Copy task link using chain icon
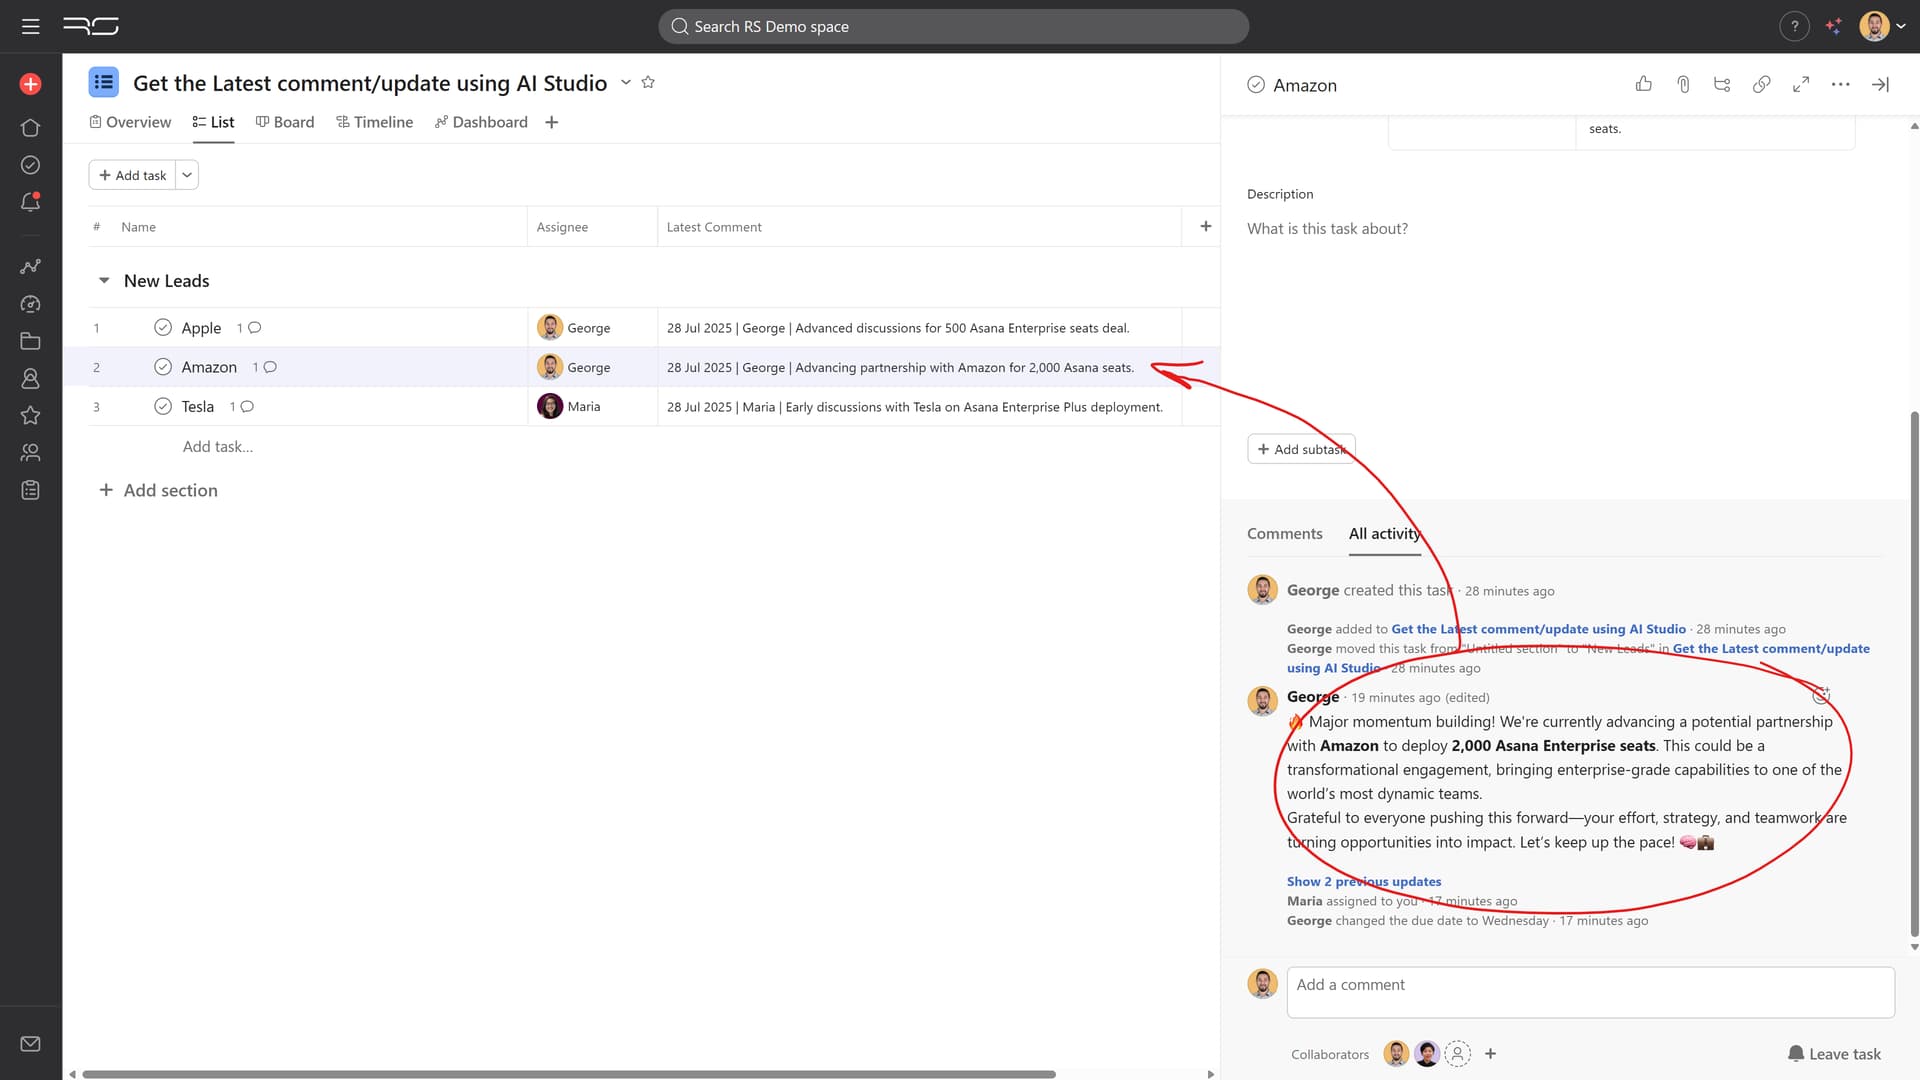Image resolution: width=1920 pixels, height=1080 pixels. coord(1761,84)
